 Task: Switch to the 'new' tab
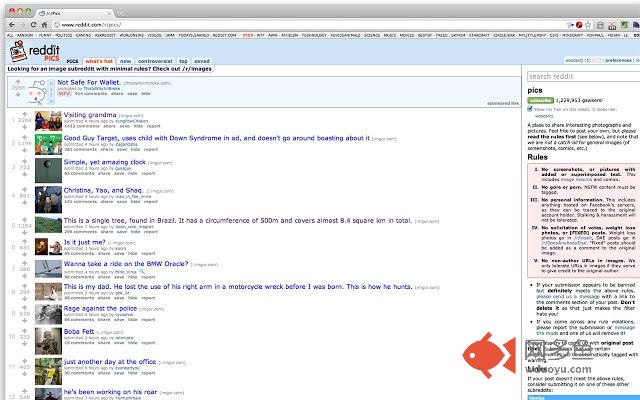tap(125, 61)
